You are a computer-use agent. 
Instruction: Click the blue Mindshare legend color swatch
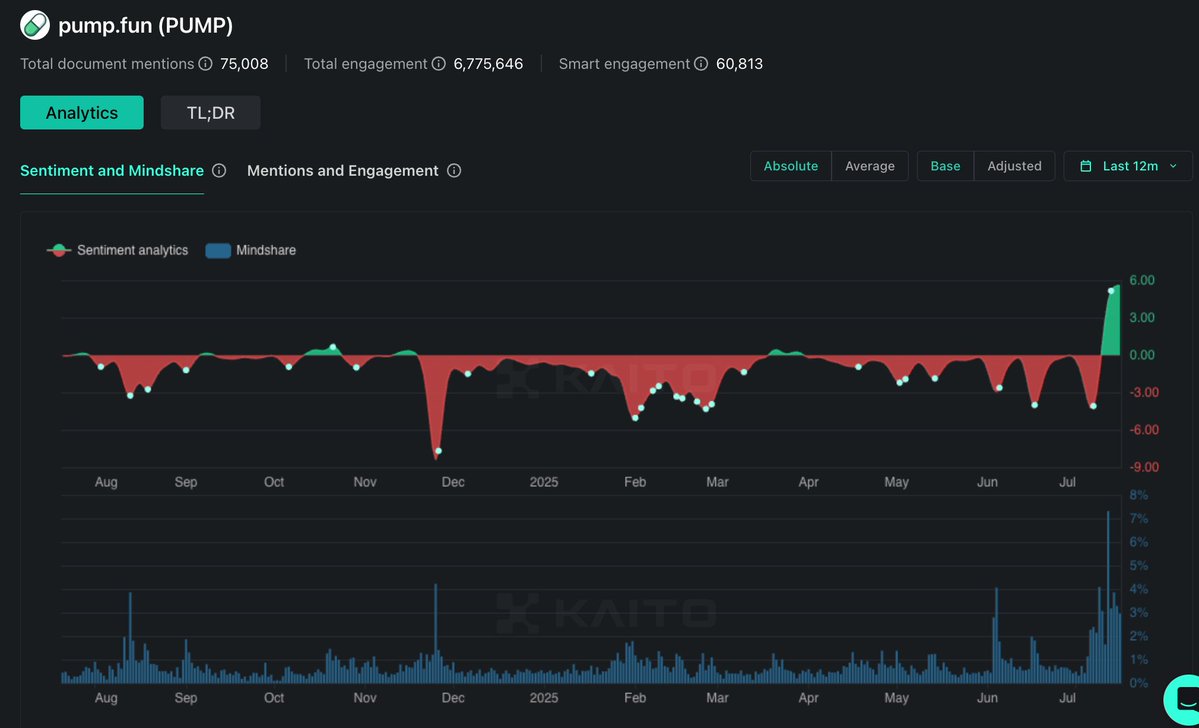218,250
